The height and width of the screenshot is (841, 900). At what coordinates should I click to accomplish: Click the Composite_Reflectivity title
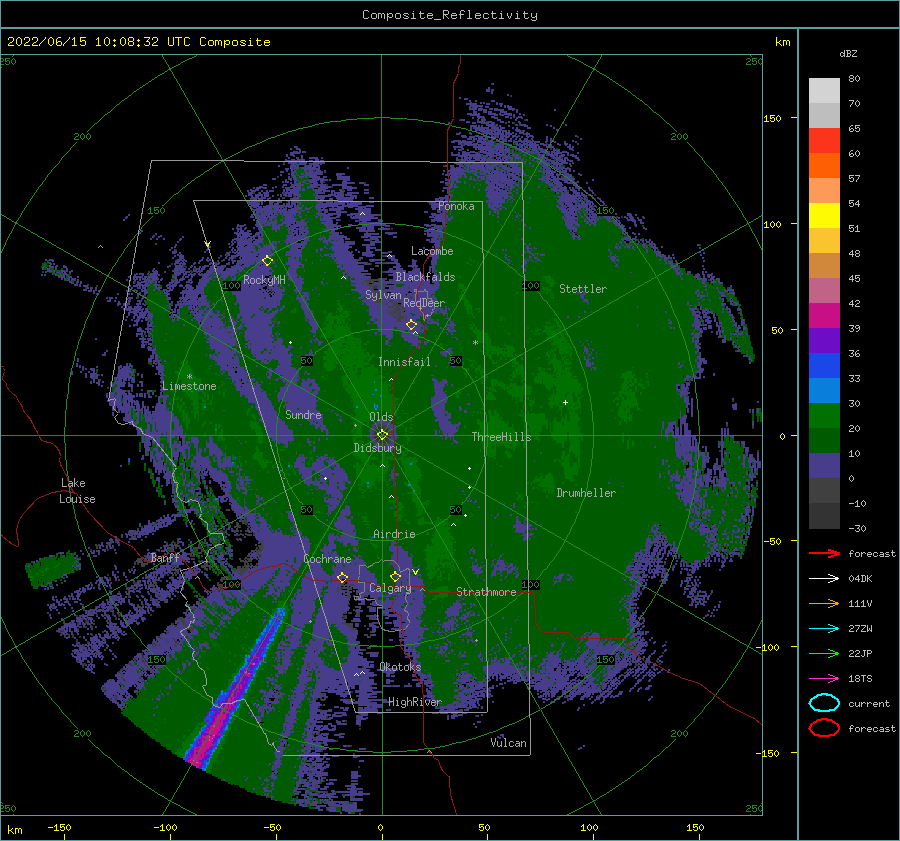[x=450, y=14]
